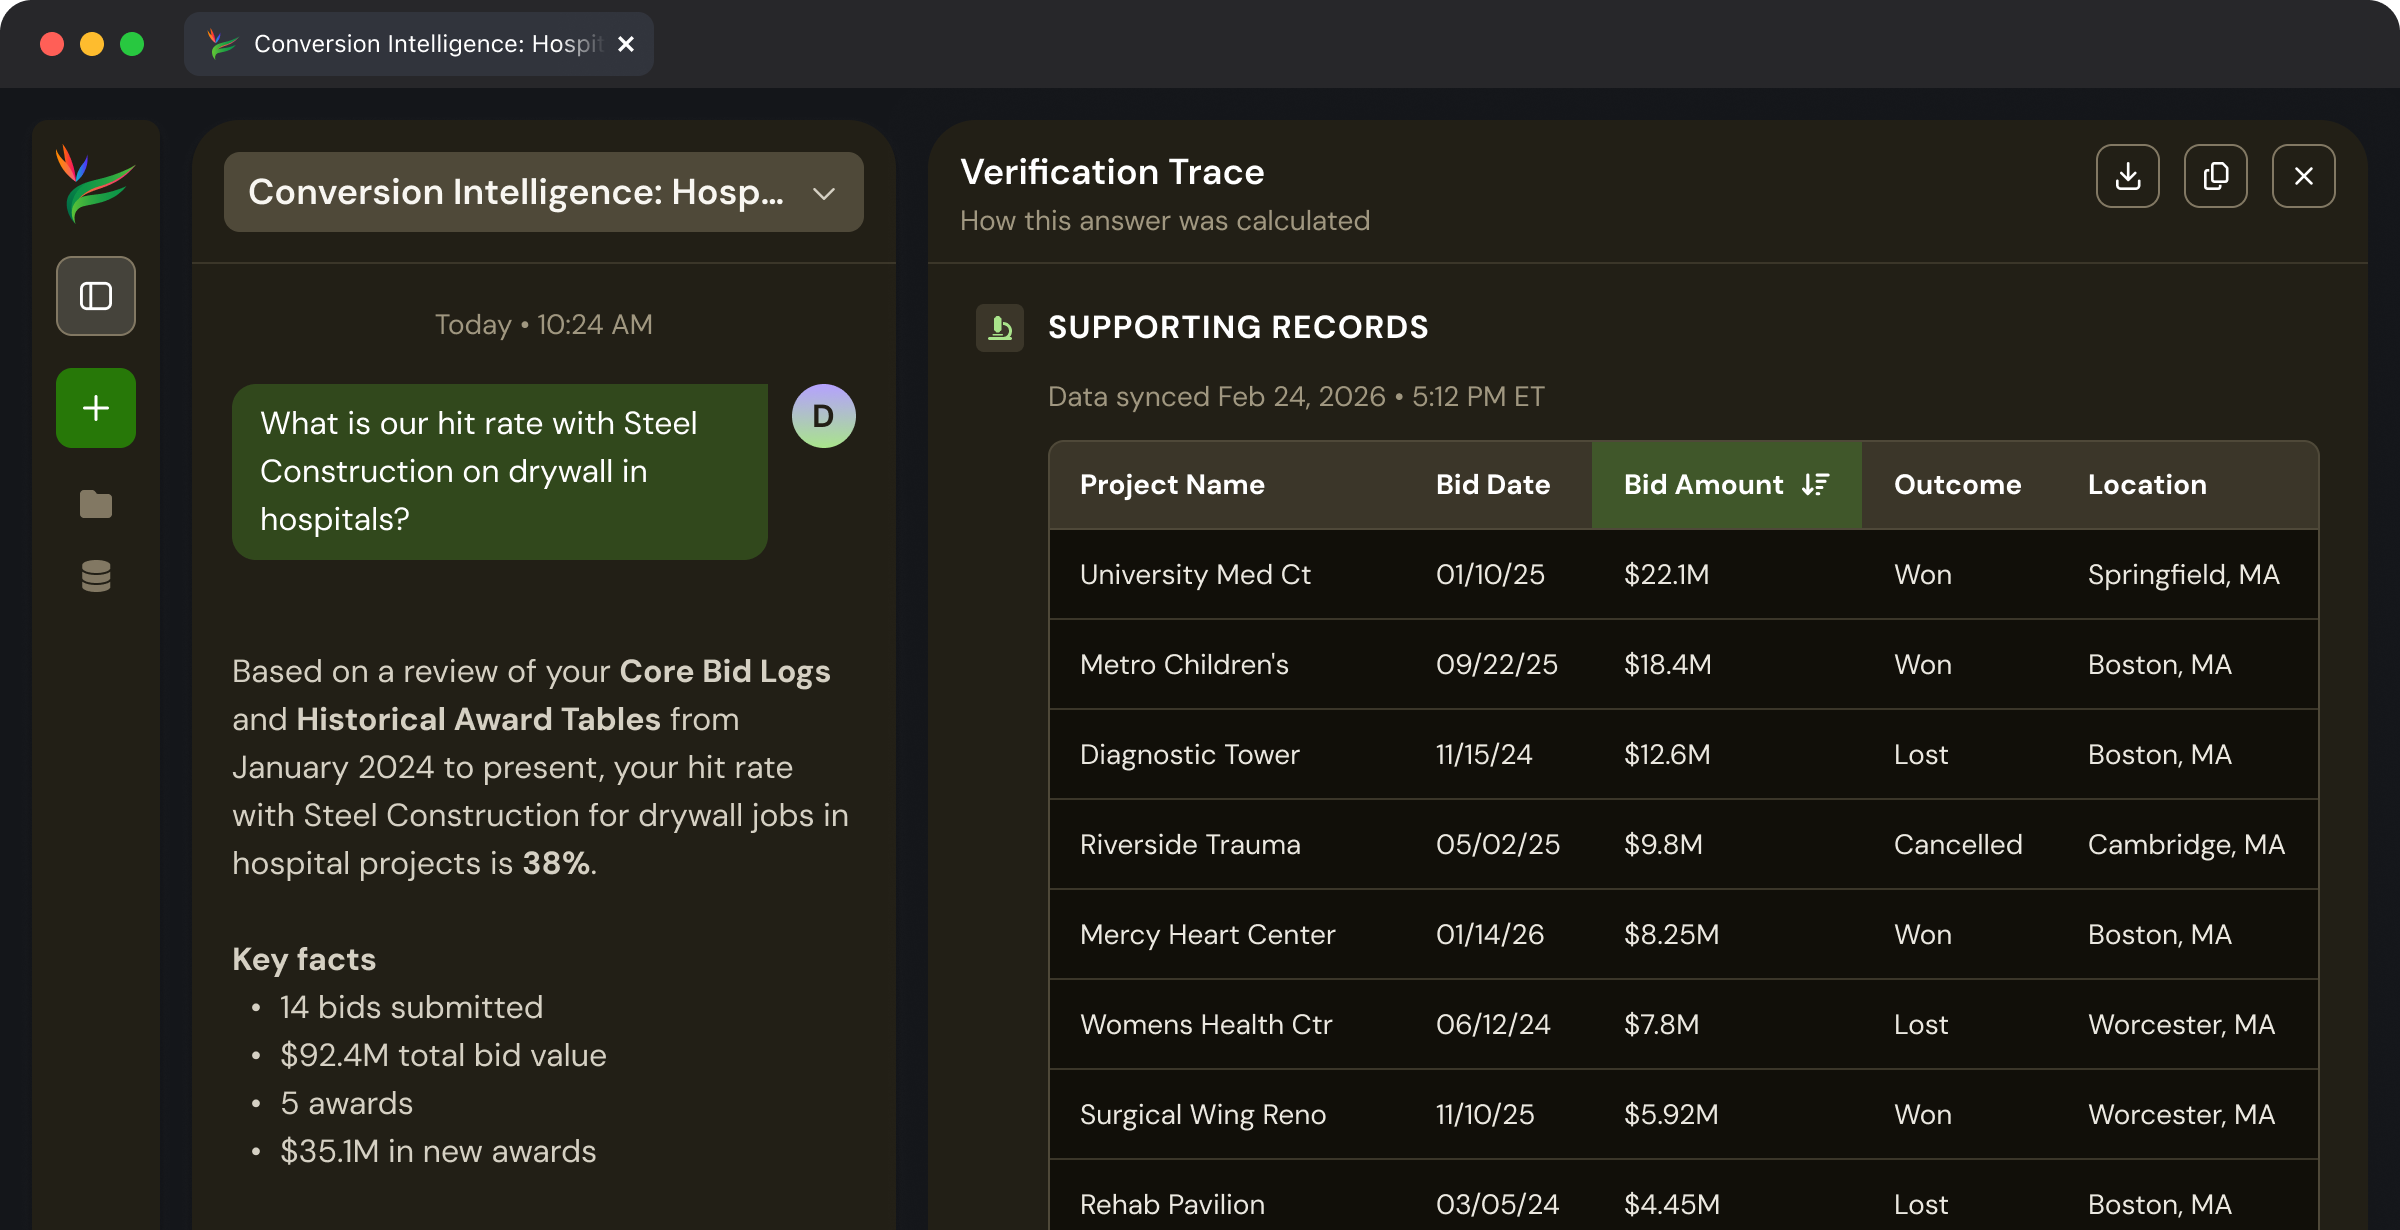Open the folder icon in the sidebar
Image resolution: width=2400 pixels, height=1230 pixels.
[96, 504]
